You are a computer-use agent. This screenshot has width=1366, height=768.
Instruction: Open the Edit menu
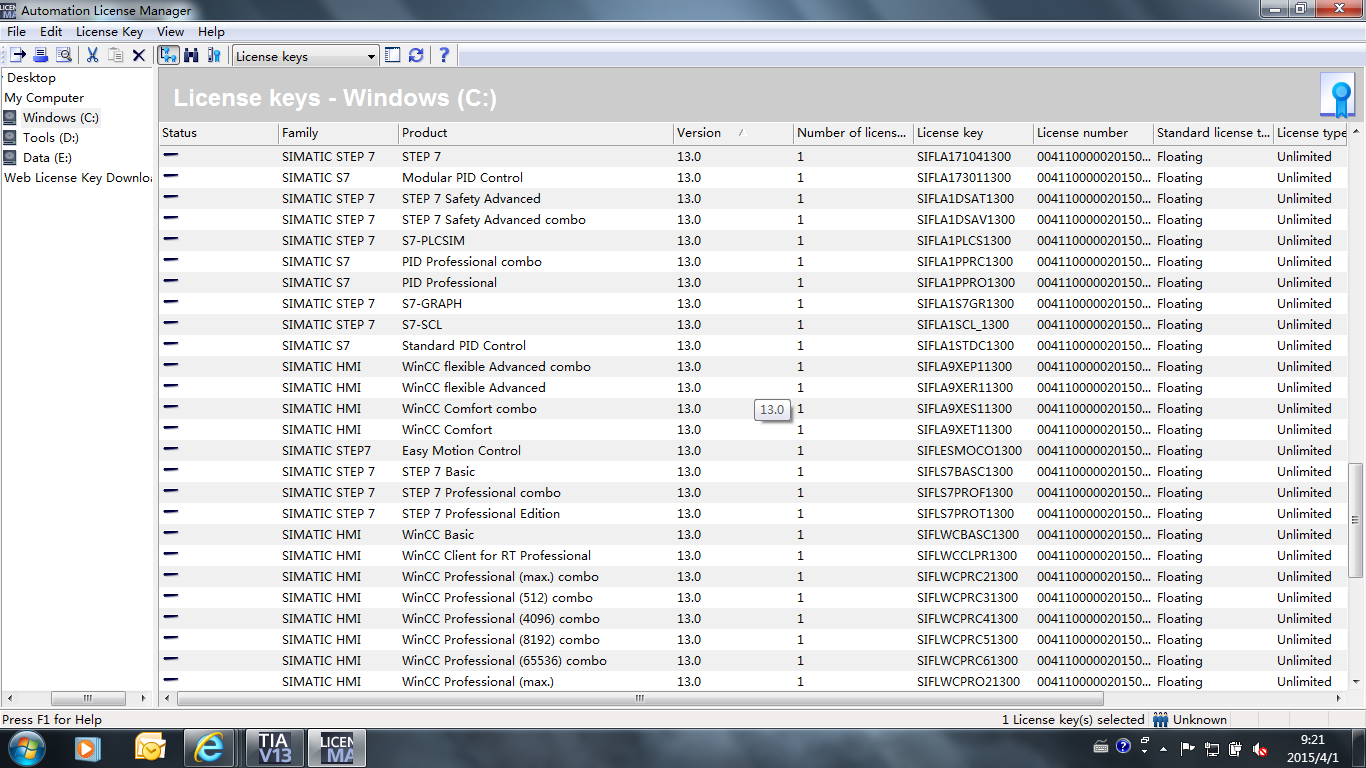pyautogui.click(x=51, y=32)
